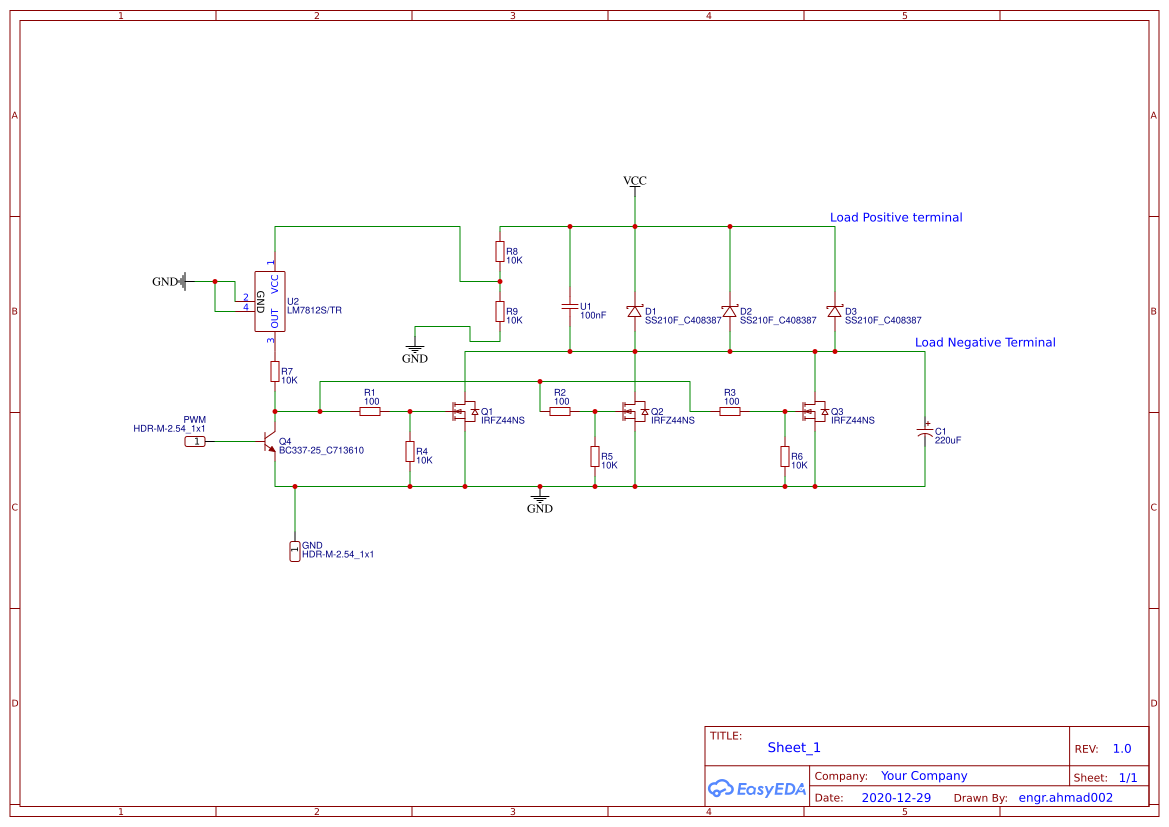Screen dimensions: 1169x827
Task: Click the Sheet_1 title text
Action: [x=792, y=747]
